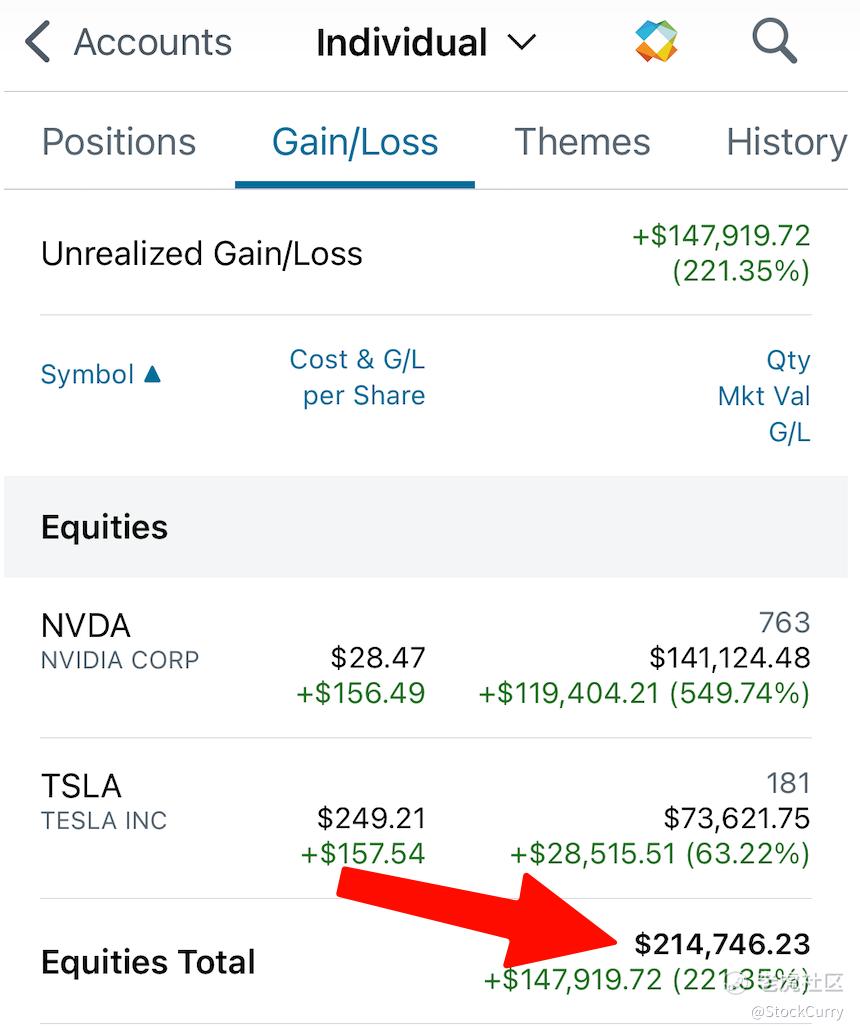Sort by Symbol column arrow

tap(152, 374)
